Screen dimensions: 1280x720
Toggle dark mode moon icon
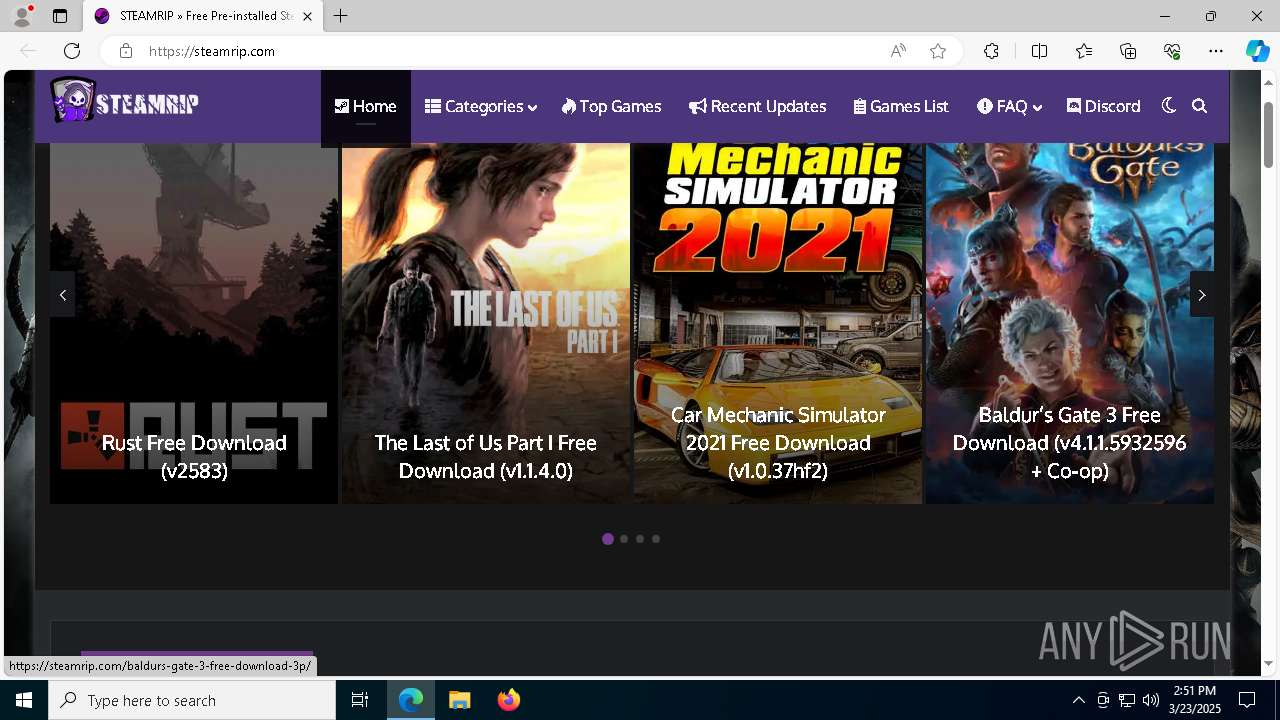tap(1168, 106)
